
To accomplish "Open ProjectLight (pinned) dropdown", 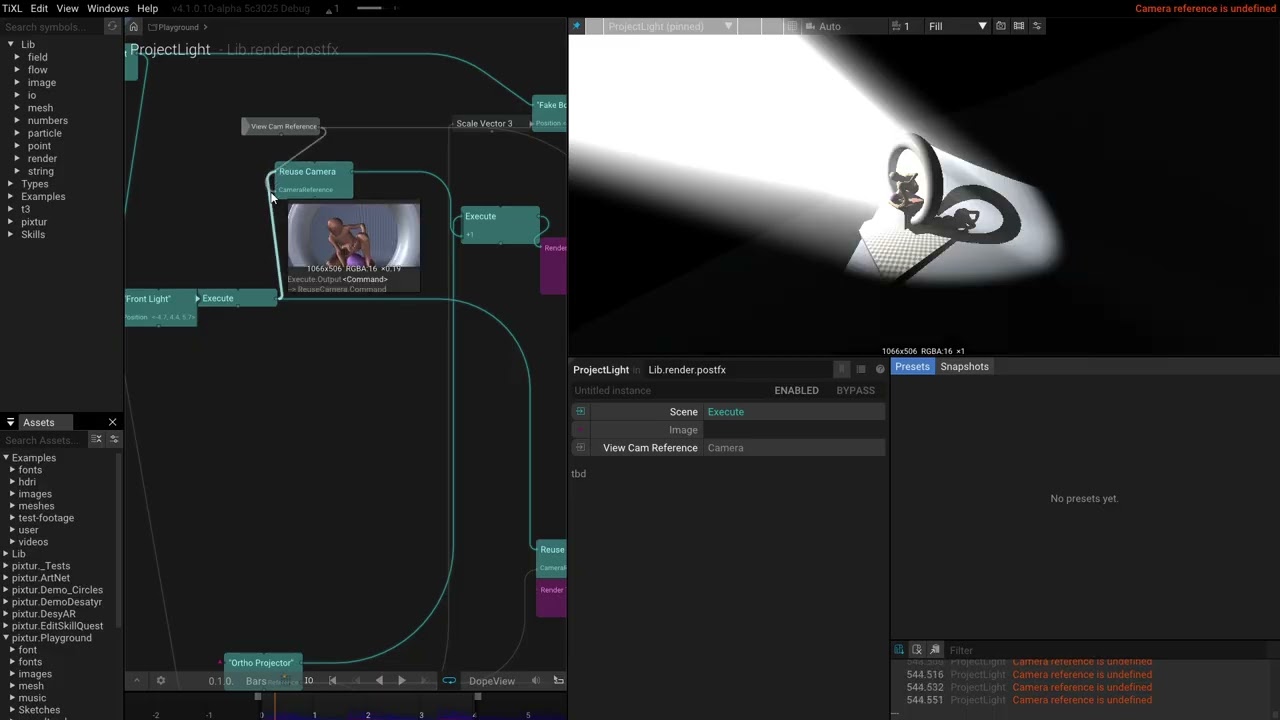I will (x=671, y=26).
